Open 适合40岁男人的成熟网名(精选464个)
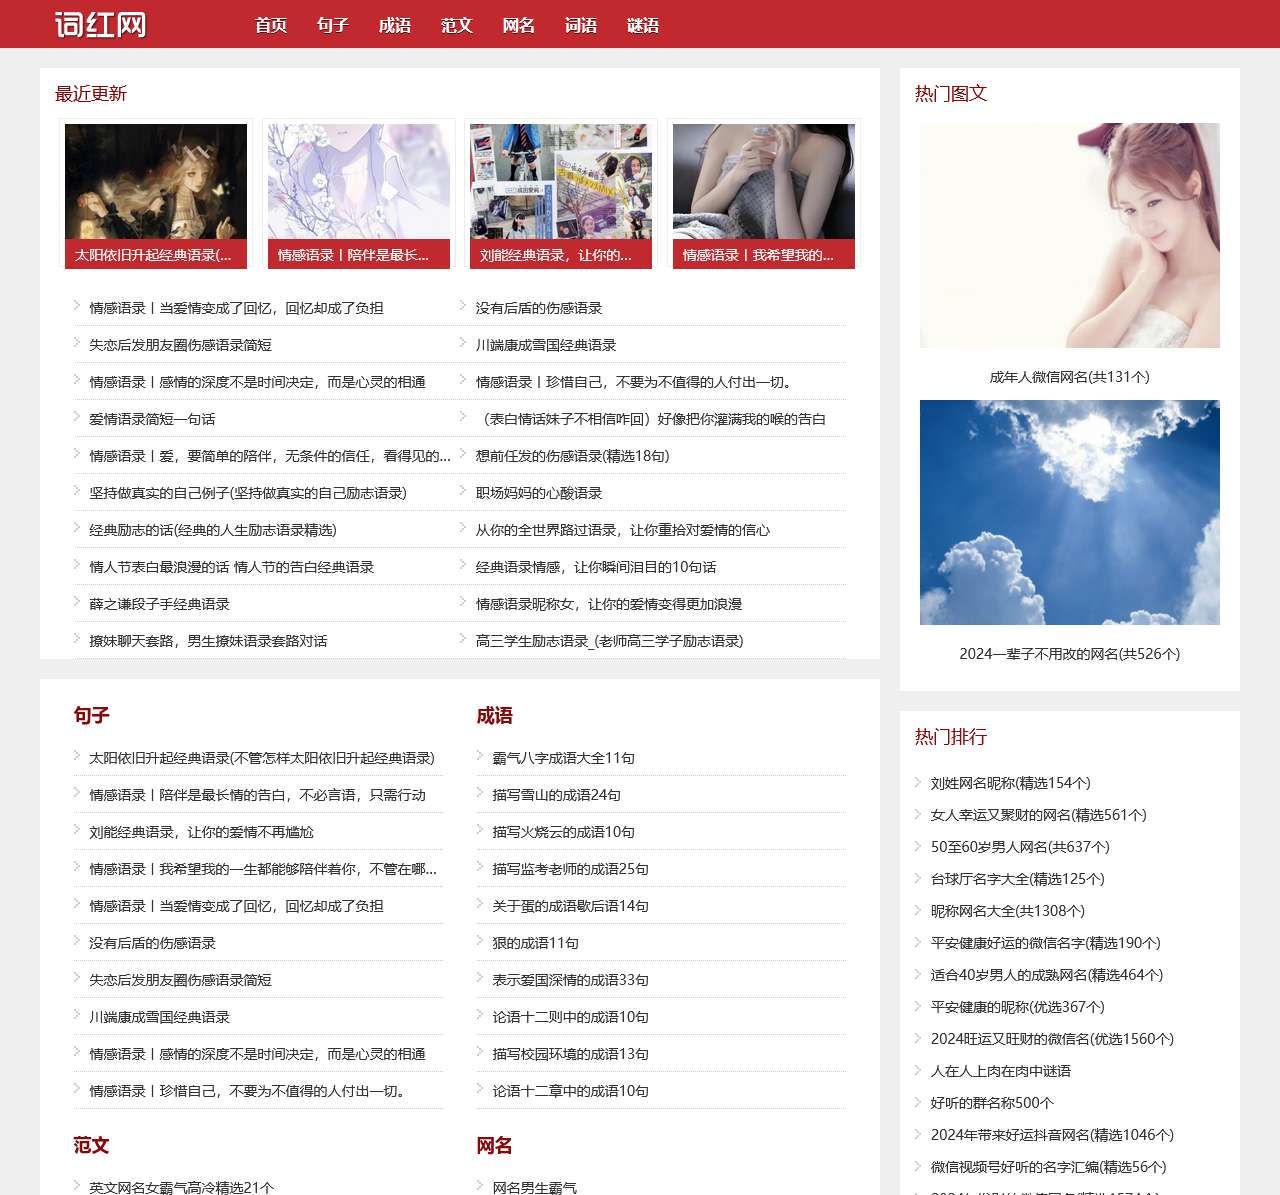The width and height of the screenshot is (1280, 1195). [x=1046, y=975]
